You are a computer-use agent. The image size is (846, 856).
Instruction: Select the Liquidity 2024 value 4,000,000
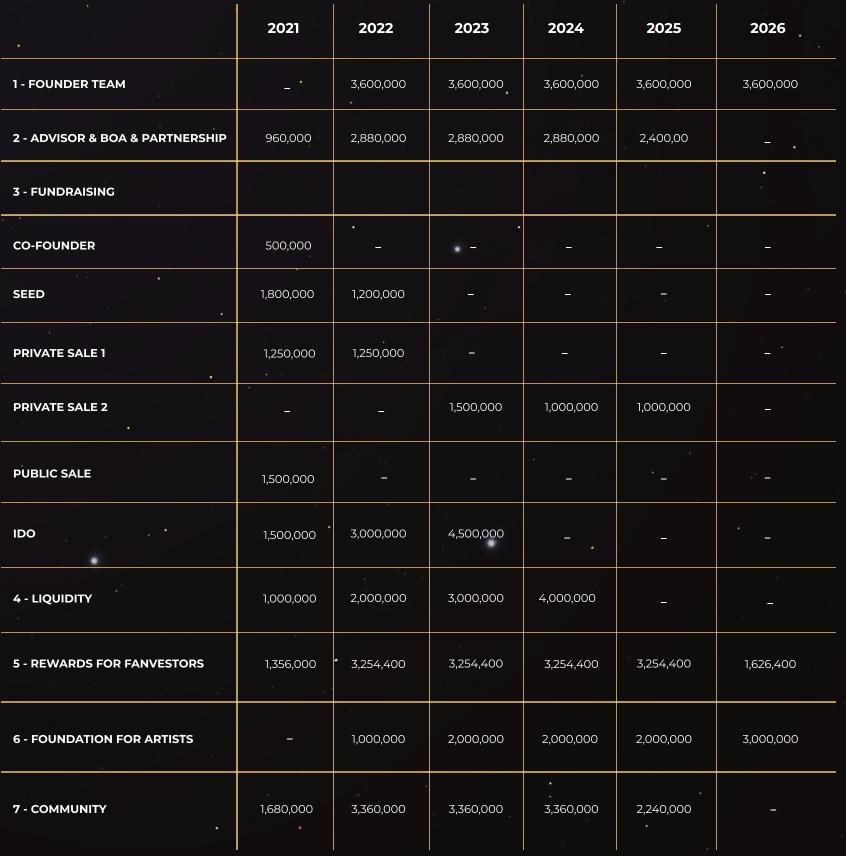(x=567, y=598)
